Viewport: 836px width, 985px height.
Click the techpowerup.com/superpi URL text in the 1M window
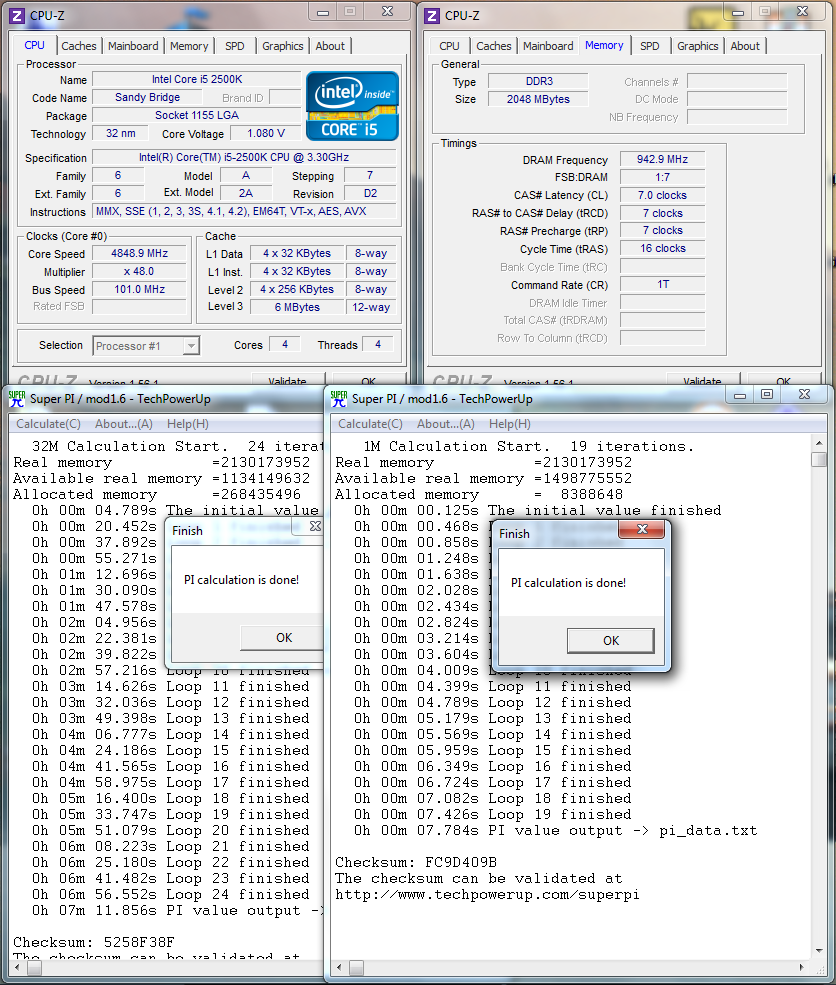click(x=487, y=895)
